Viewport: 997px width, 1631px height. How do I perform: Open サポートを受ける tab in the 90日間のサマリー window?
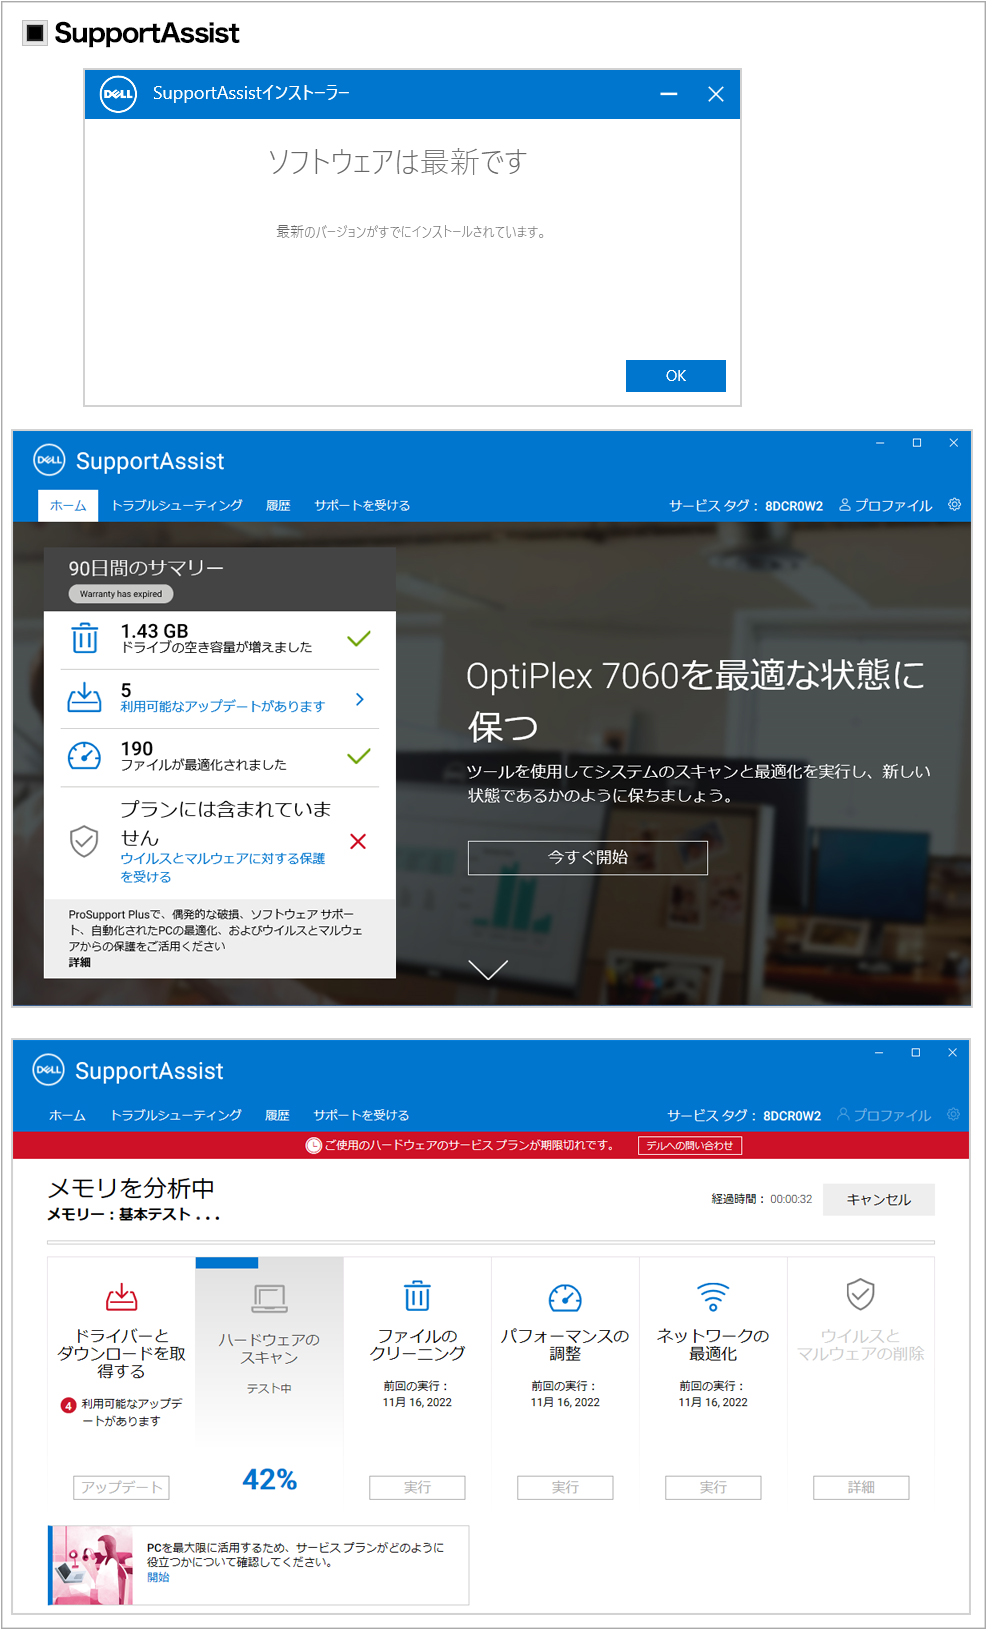[362, 506]
